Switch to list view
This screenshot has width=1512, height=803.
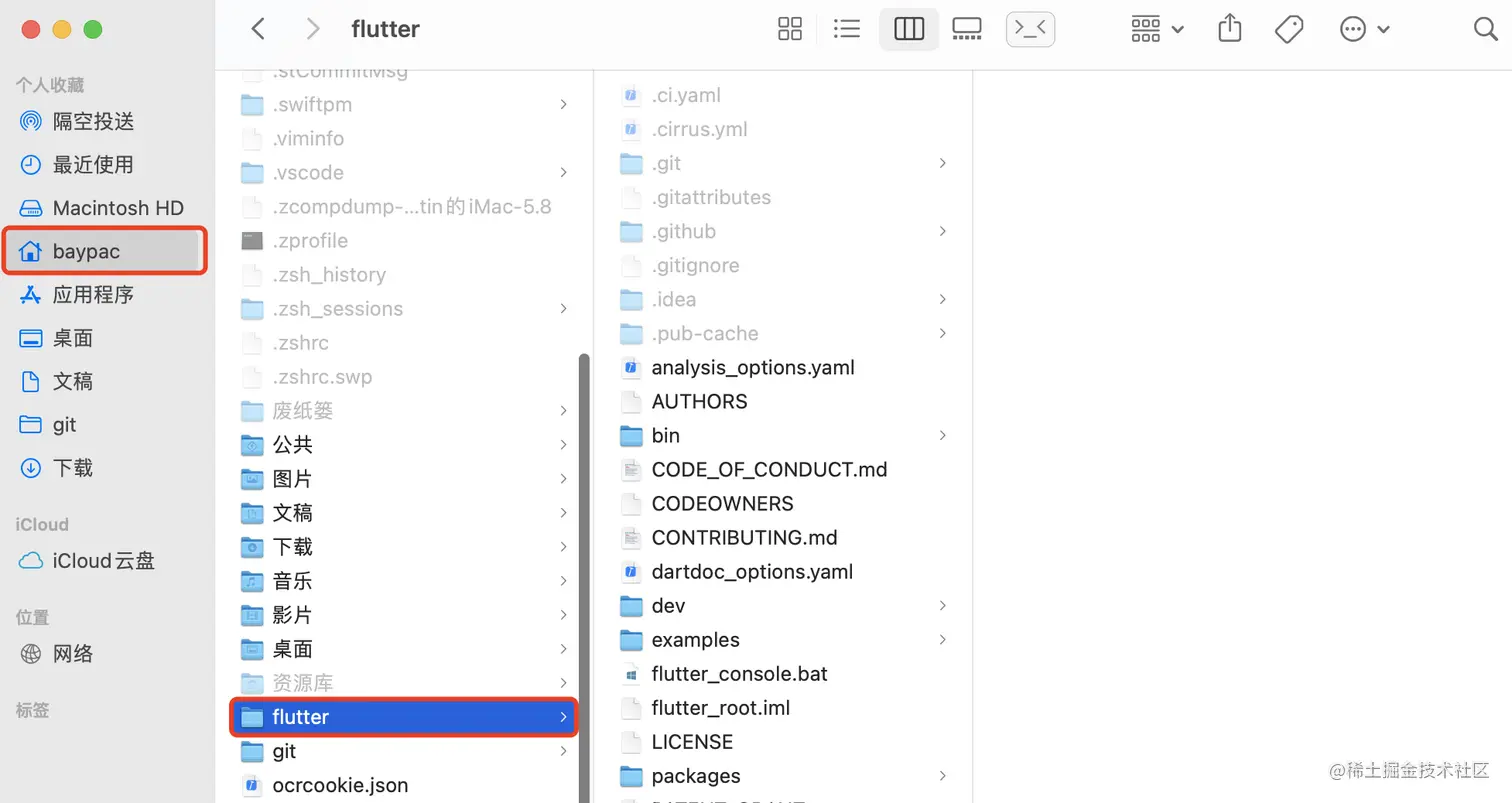point(847,29)
